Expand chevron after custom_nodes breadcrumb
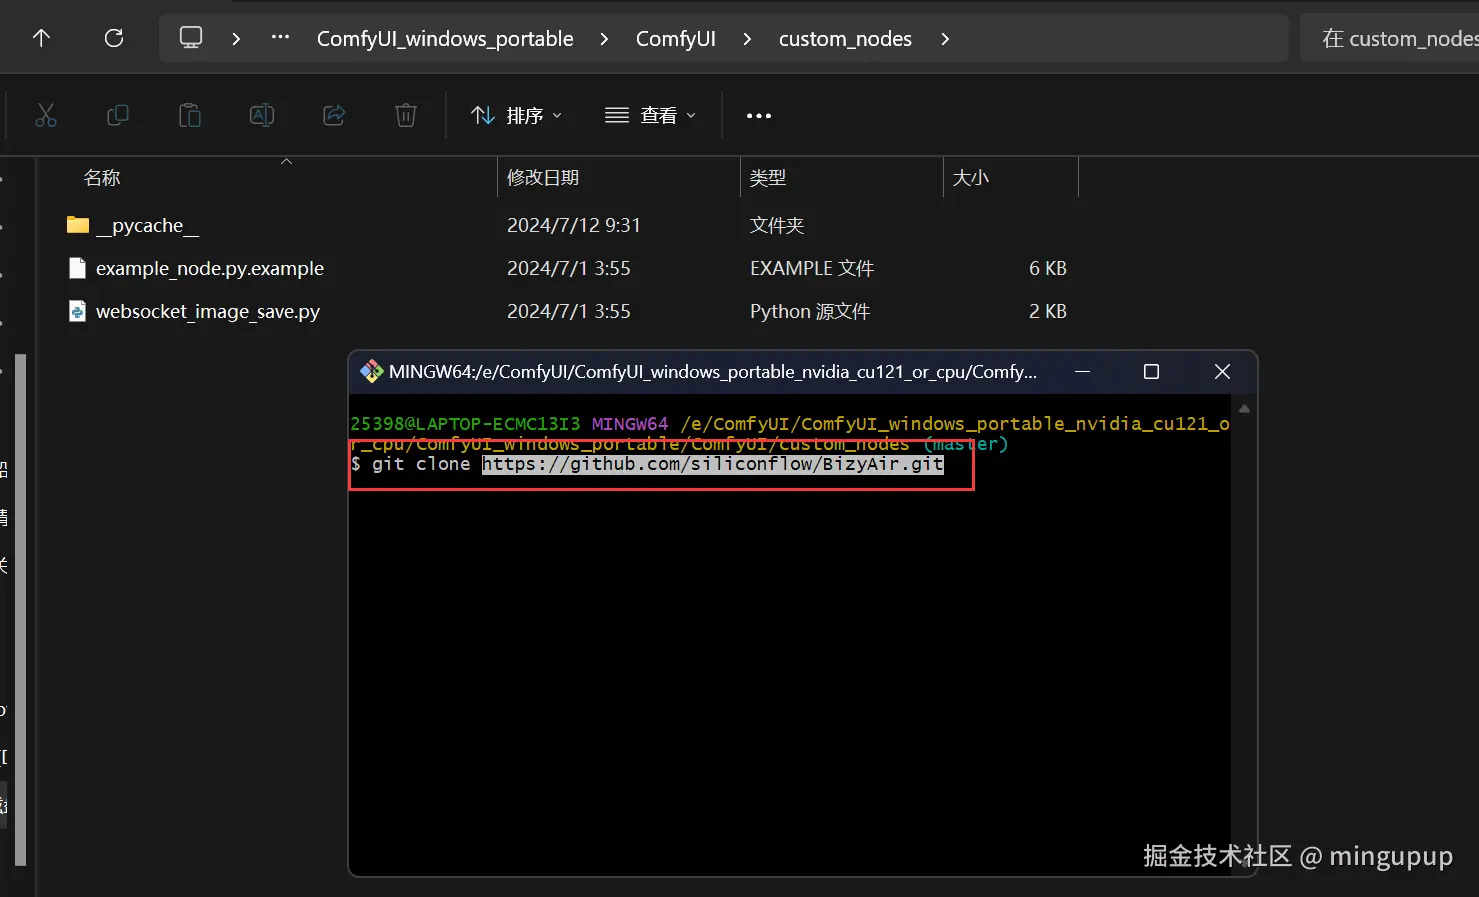Viewport: 1479px width, 897px height. pos(945,39)
